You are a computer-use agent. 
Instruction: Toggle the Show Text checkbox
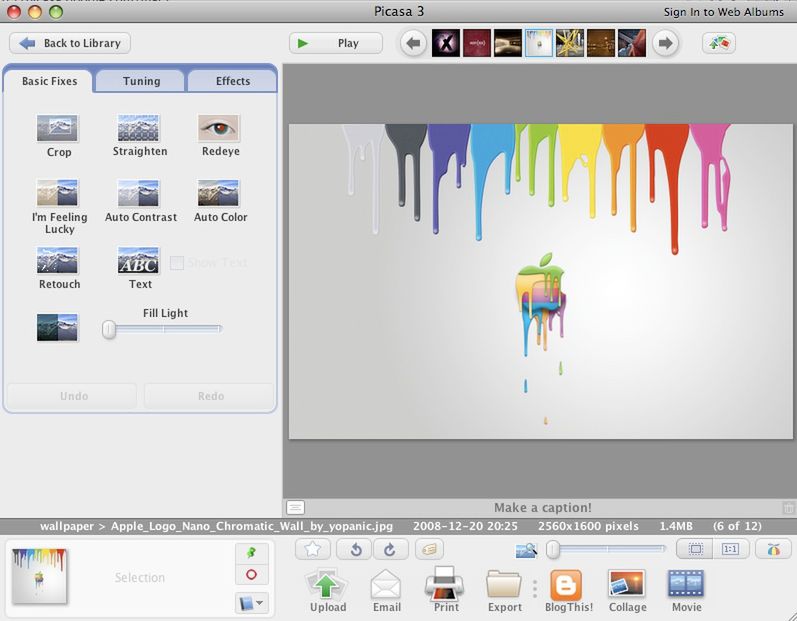(x=177, y=263)
